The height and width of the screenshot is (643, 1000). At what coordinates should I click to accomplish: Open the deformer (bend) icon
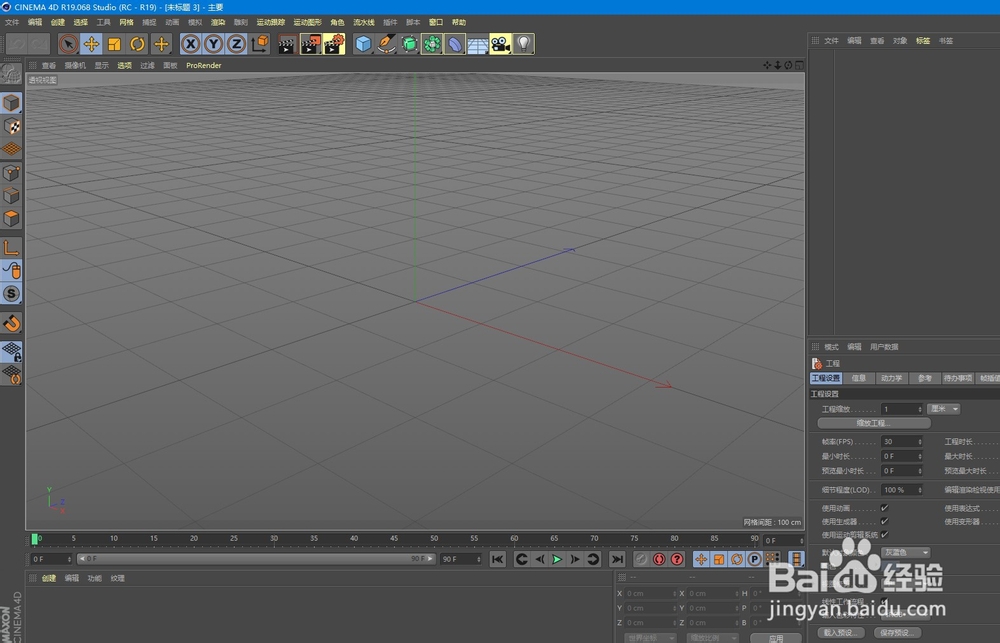coord(455,44)
